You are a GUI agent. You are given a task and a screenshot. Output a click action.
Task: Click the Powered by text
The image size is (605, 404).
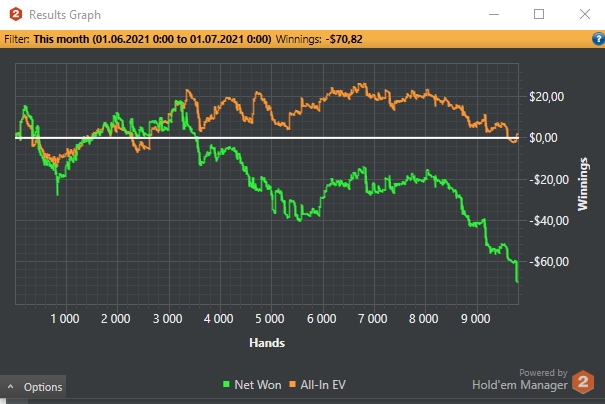coord(543,373)
